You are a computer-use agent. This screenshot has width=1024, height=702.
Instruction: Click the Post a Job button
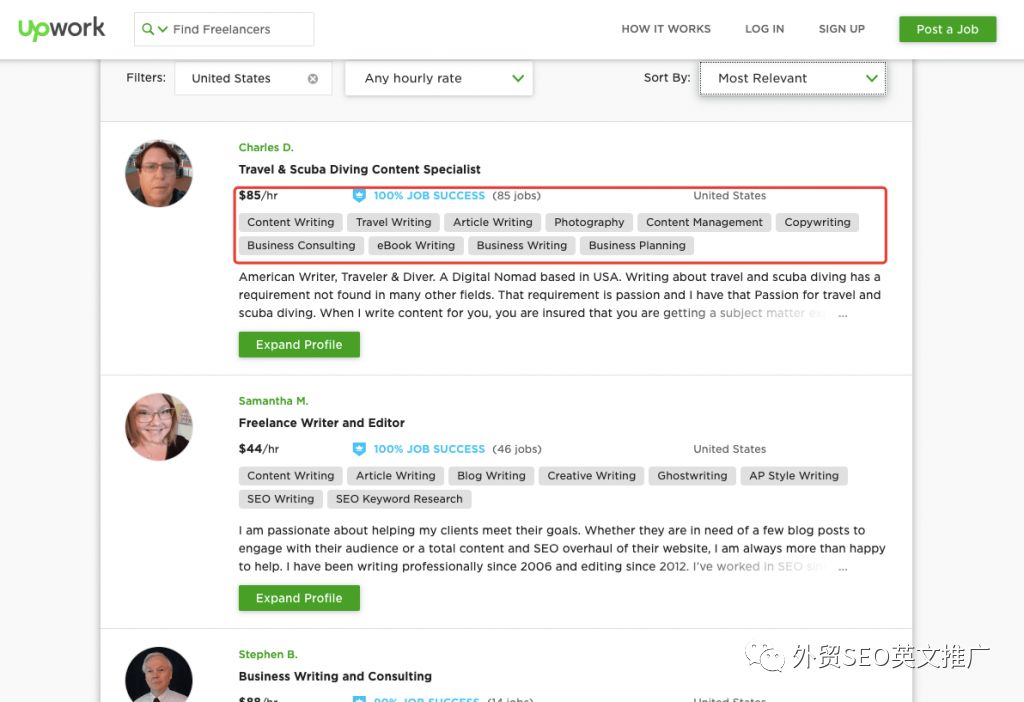pos(947,29)
